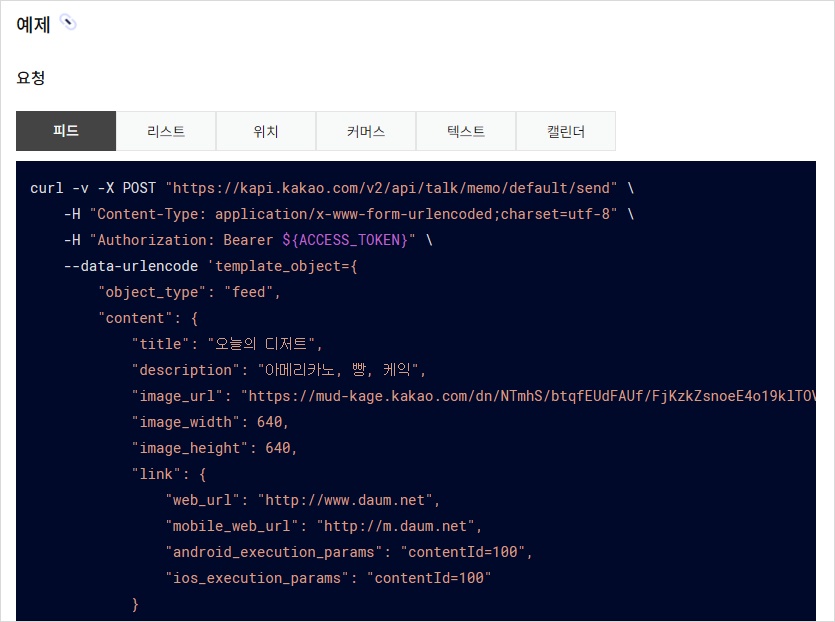Click the Content-Type header line

click(x=349, y=214)
